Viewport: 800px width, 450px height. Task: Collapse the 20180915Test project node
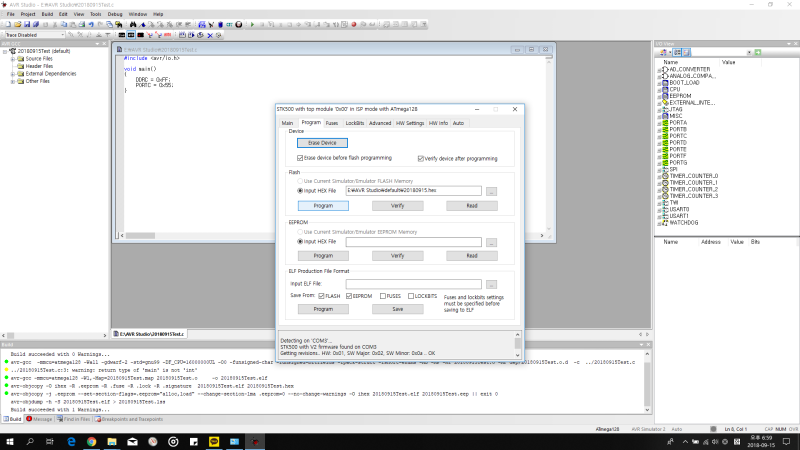tap(5, 52)
